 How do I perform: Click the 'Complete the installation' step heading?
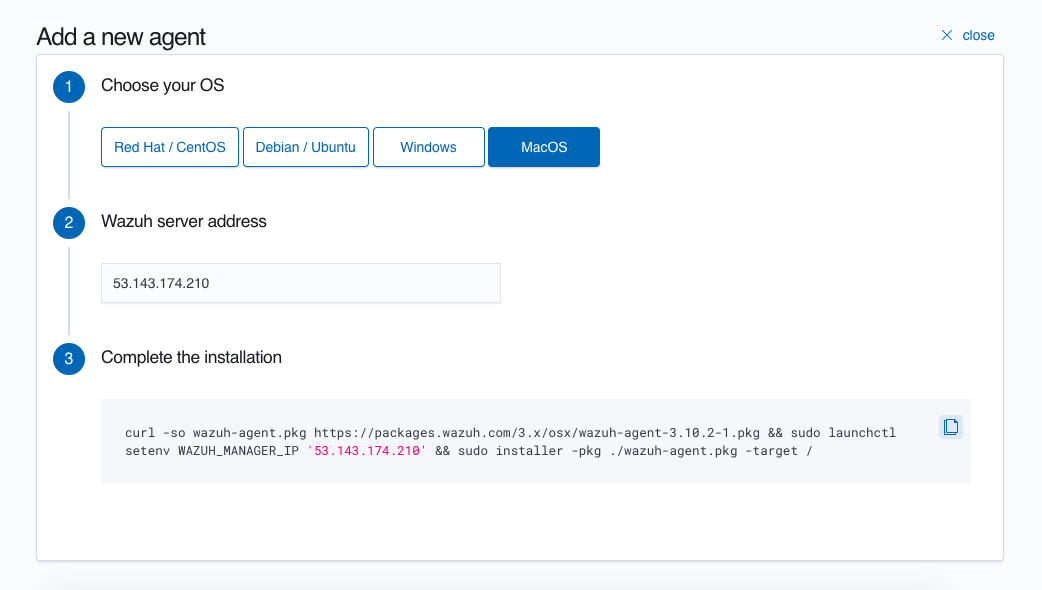click(191, 357)
